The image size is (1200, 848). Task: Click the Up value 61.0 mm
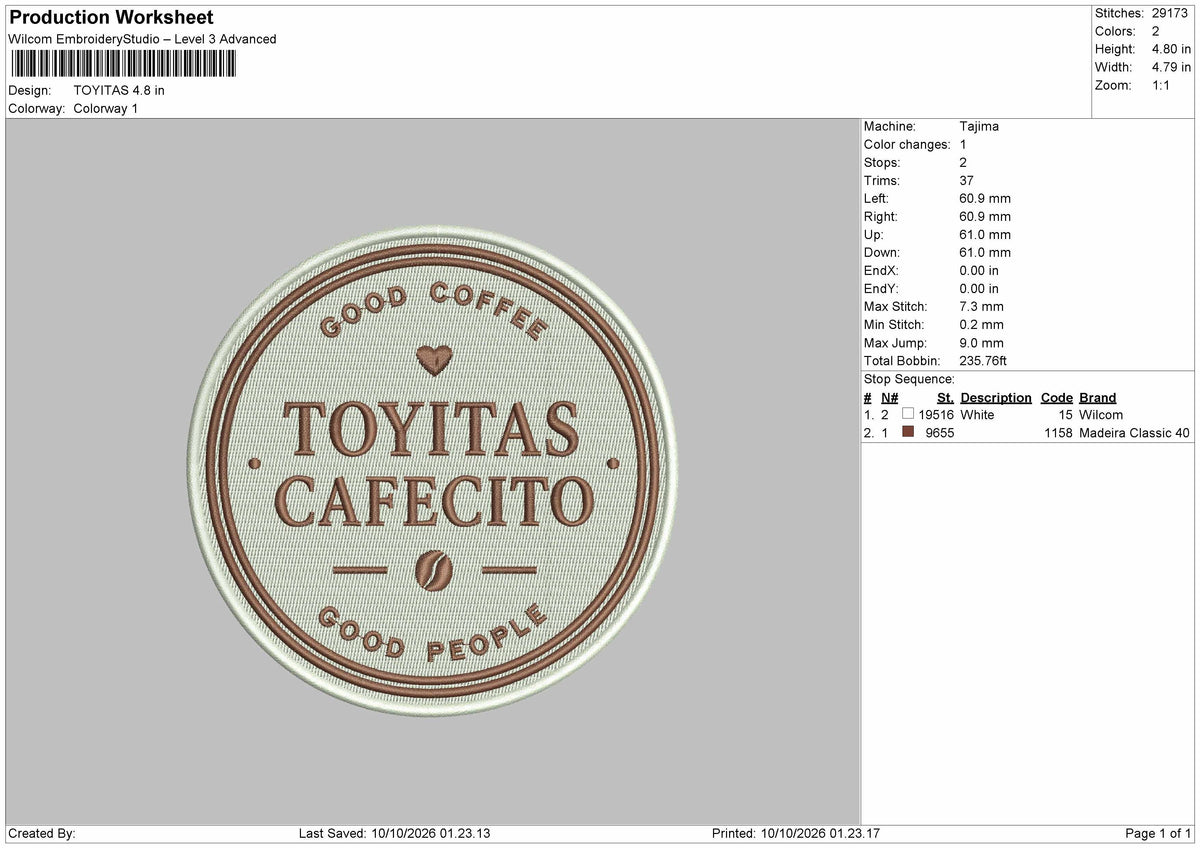click(x=985, y=234)
